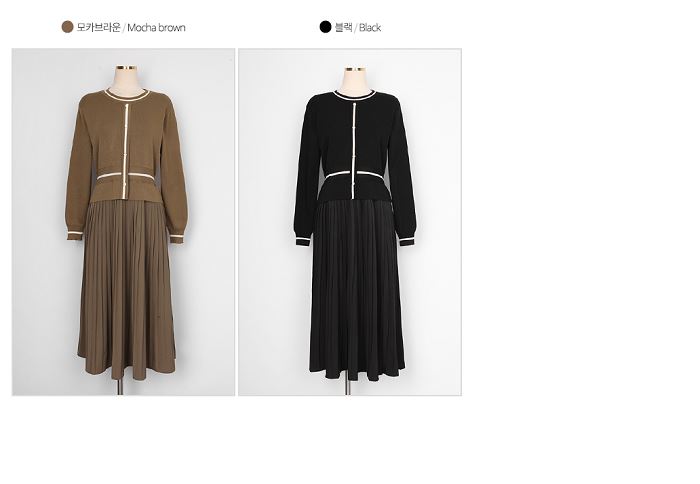This screenshot has height=484, width=700.
Task: Click the Black color swatch circle
Action: point(325,27)
